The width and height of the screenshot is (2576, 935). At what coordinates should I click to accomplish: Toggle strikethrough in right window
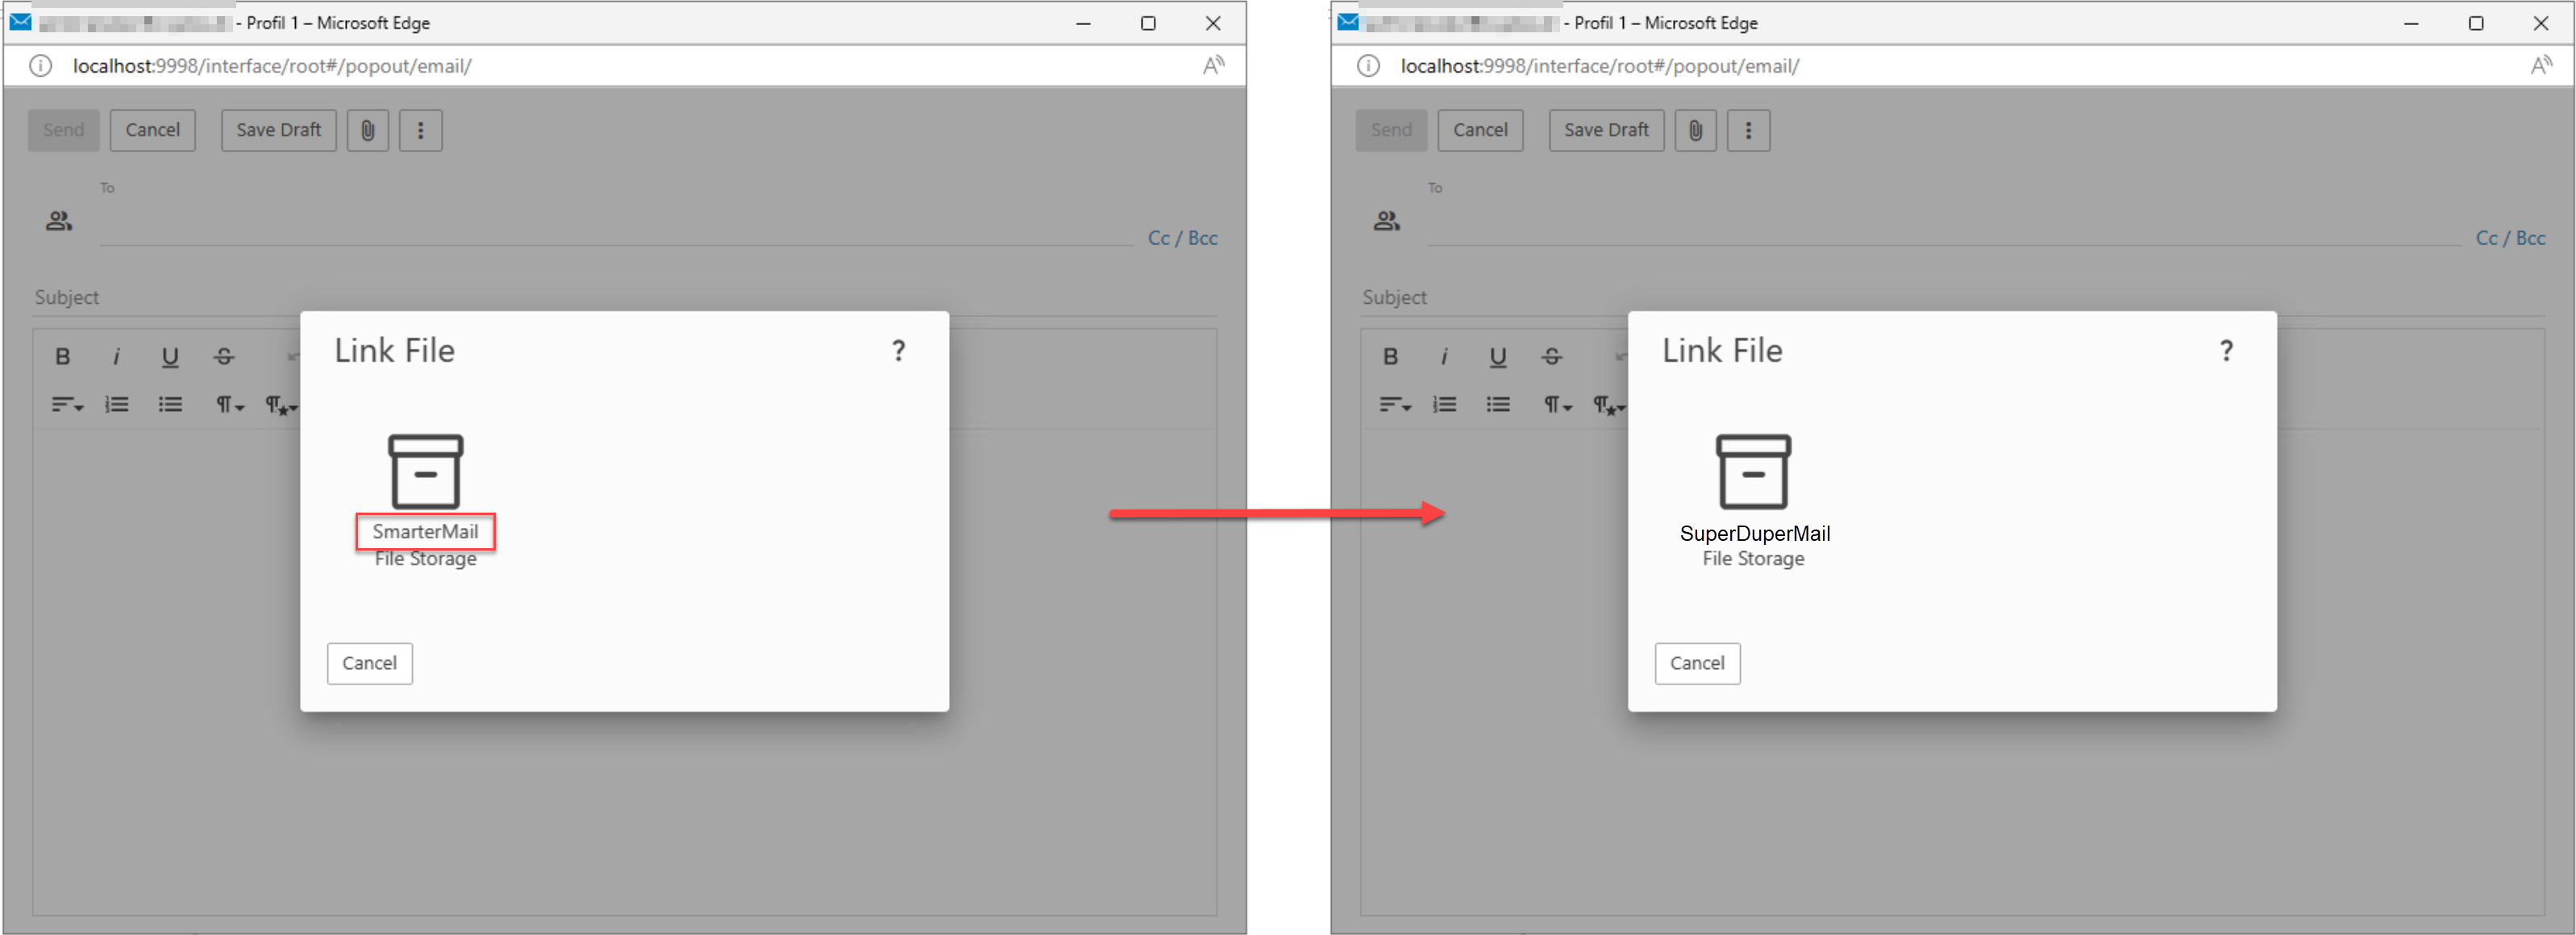[x=1552, y=356]
